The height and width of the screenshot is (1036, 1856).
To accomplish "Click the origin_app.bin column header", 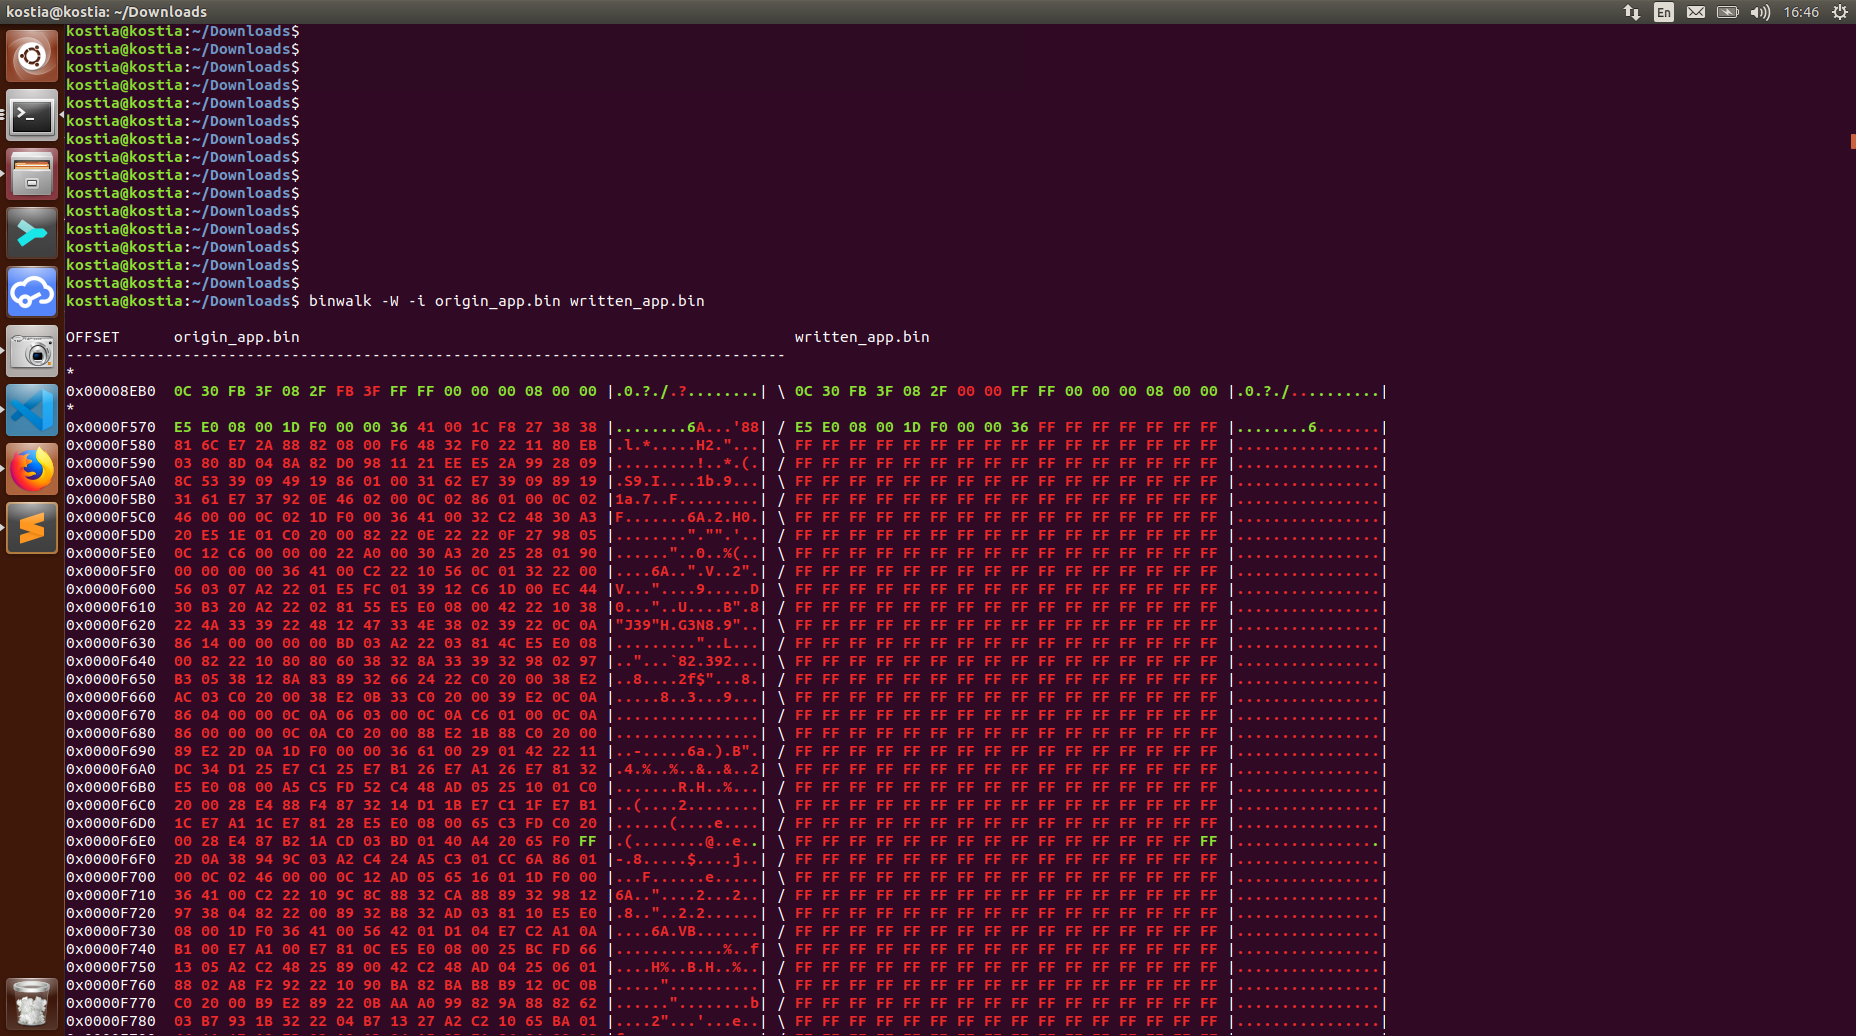I will (x=237, y=337).
